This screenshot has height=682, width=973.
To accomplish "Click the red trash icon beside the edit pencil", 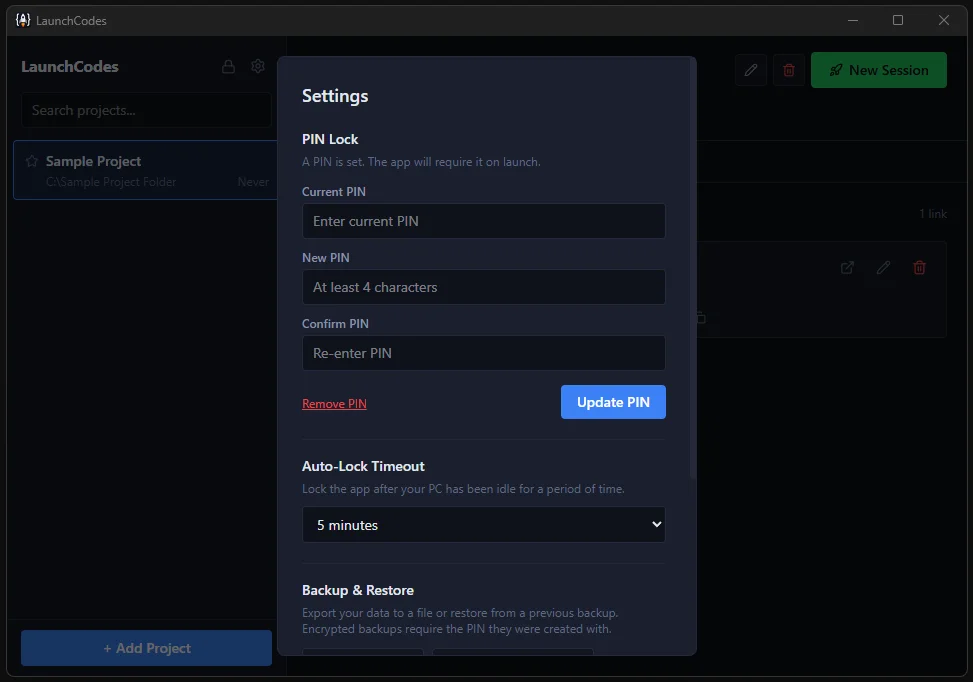I will pos(788,70).
